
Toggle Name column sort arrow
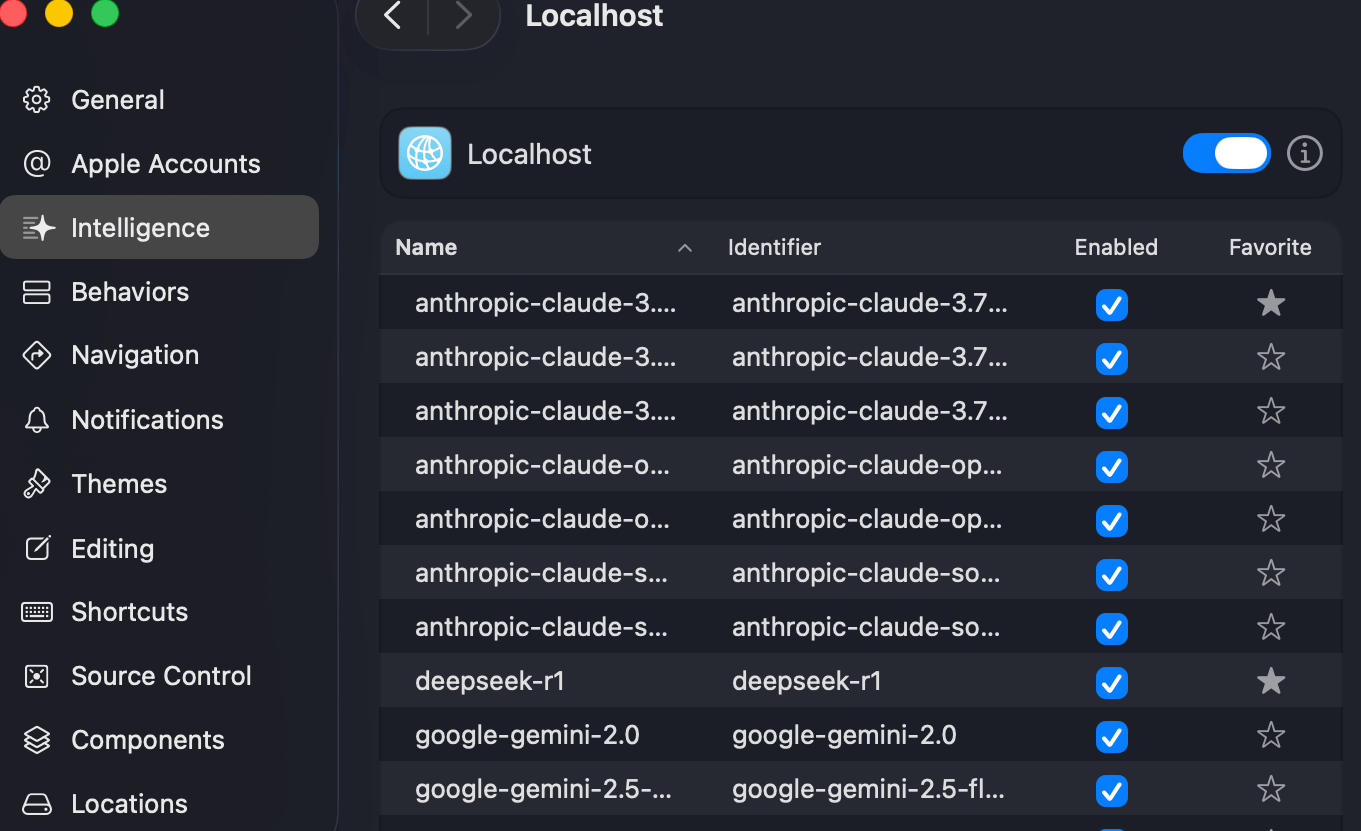point(685,248)
